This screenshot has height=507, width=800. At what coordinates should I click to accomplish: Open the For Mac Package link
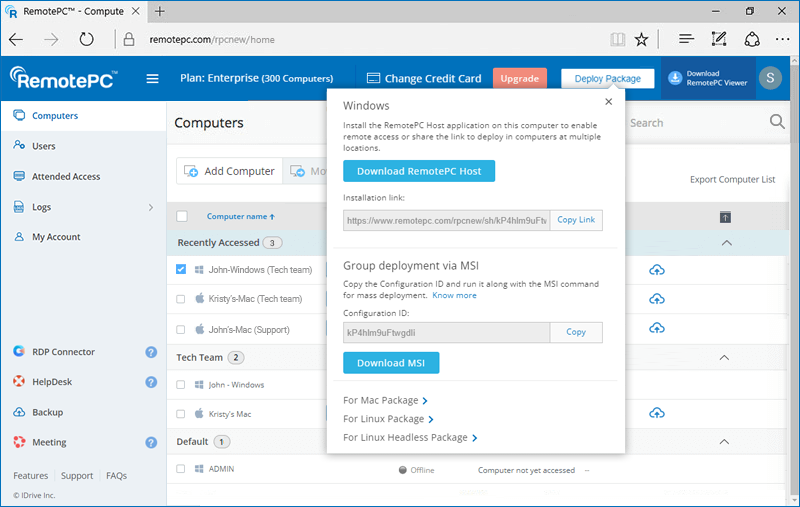[385, 400]
